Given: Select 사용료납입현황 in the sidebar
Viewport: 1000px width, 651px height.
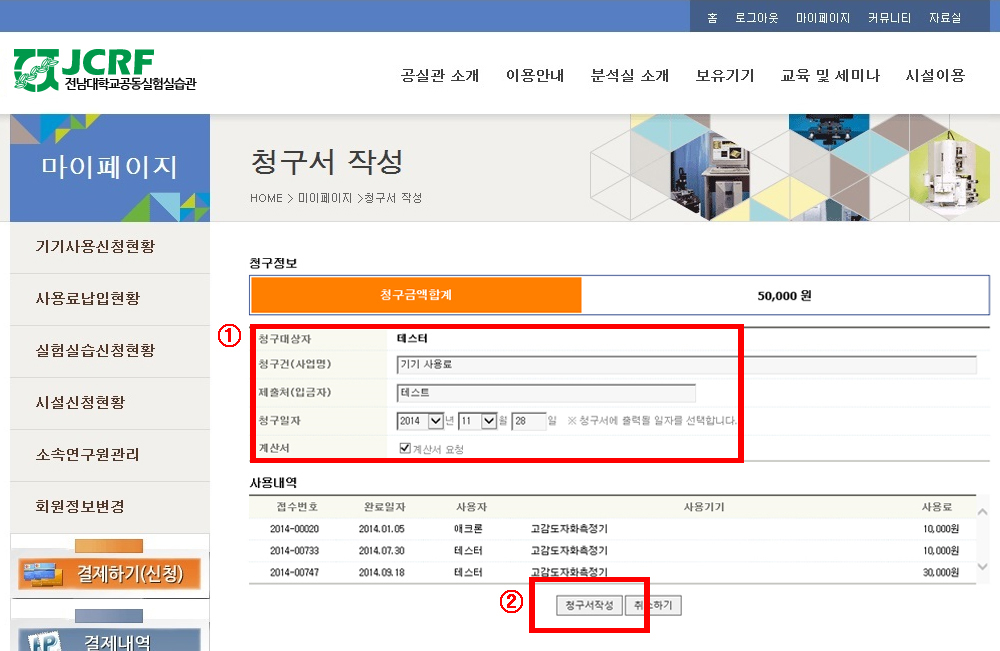Looking at the screenshot, I should [88, 299].
